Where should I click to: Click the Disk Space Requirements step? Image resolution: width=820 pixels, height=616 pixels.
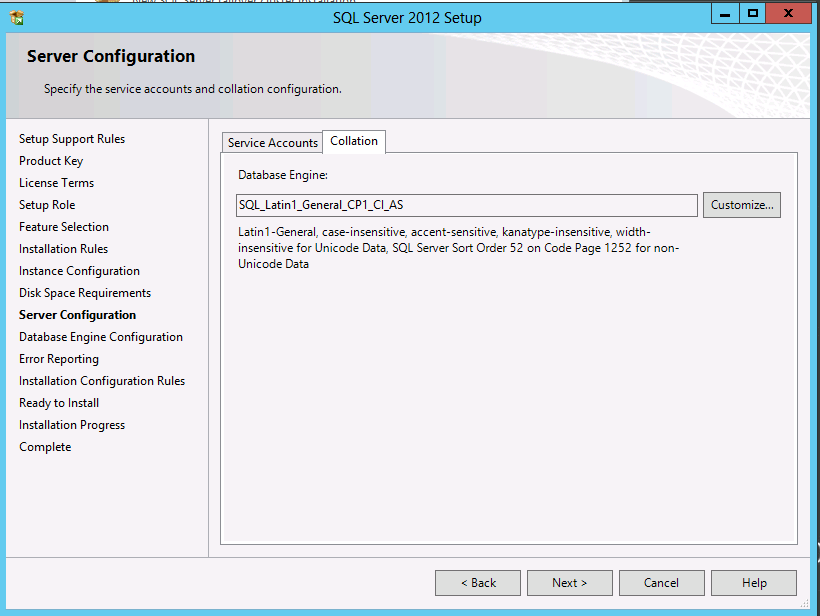[85, 293]
